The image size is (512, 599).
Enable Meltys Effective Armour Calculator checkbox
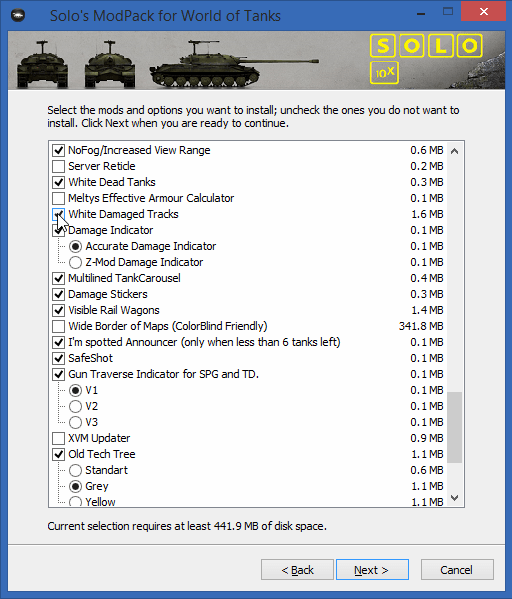(x=58, y=198)
